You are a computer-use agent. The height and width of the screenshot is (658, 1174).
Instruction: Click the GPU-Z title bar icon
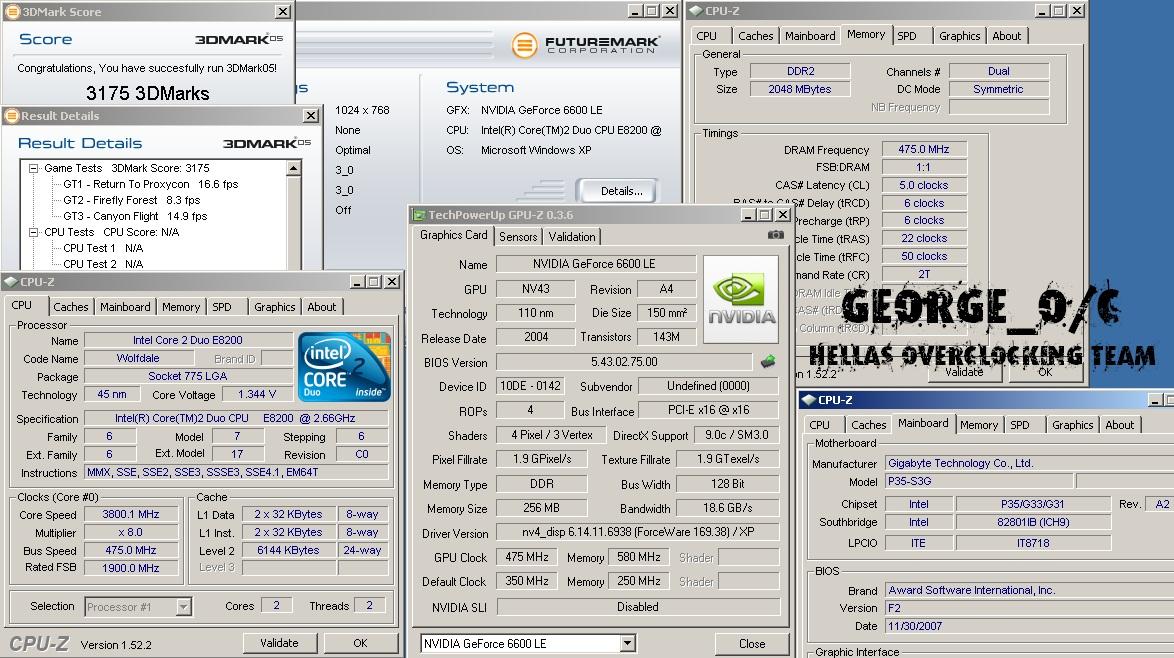point(419,215)
